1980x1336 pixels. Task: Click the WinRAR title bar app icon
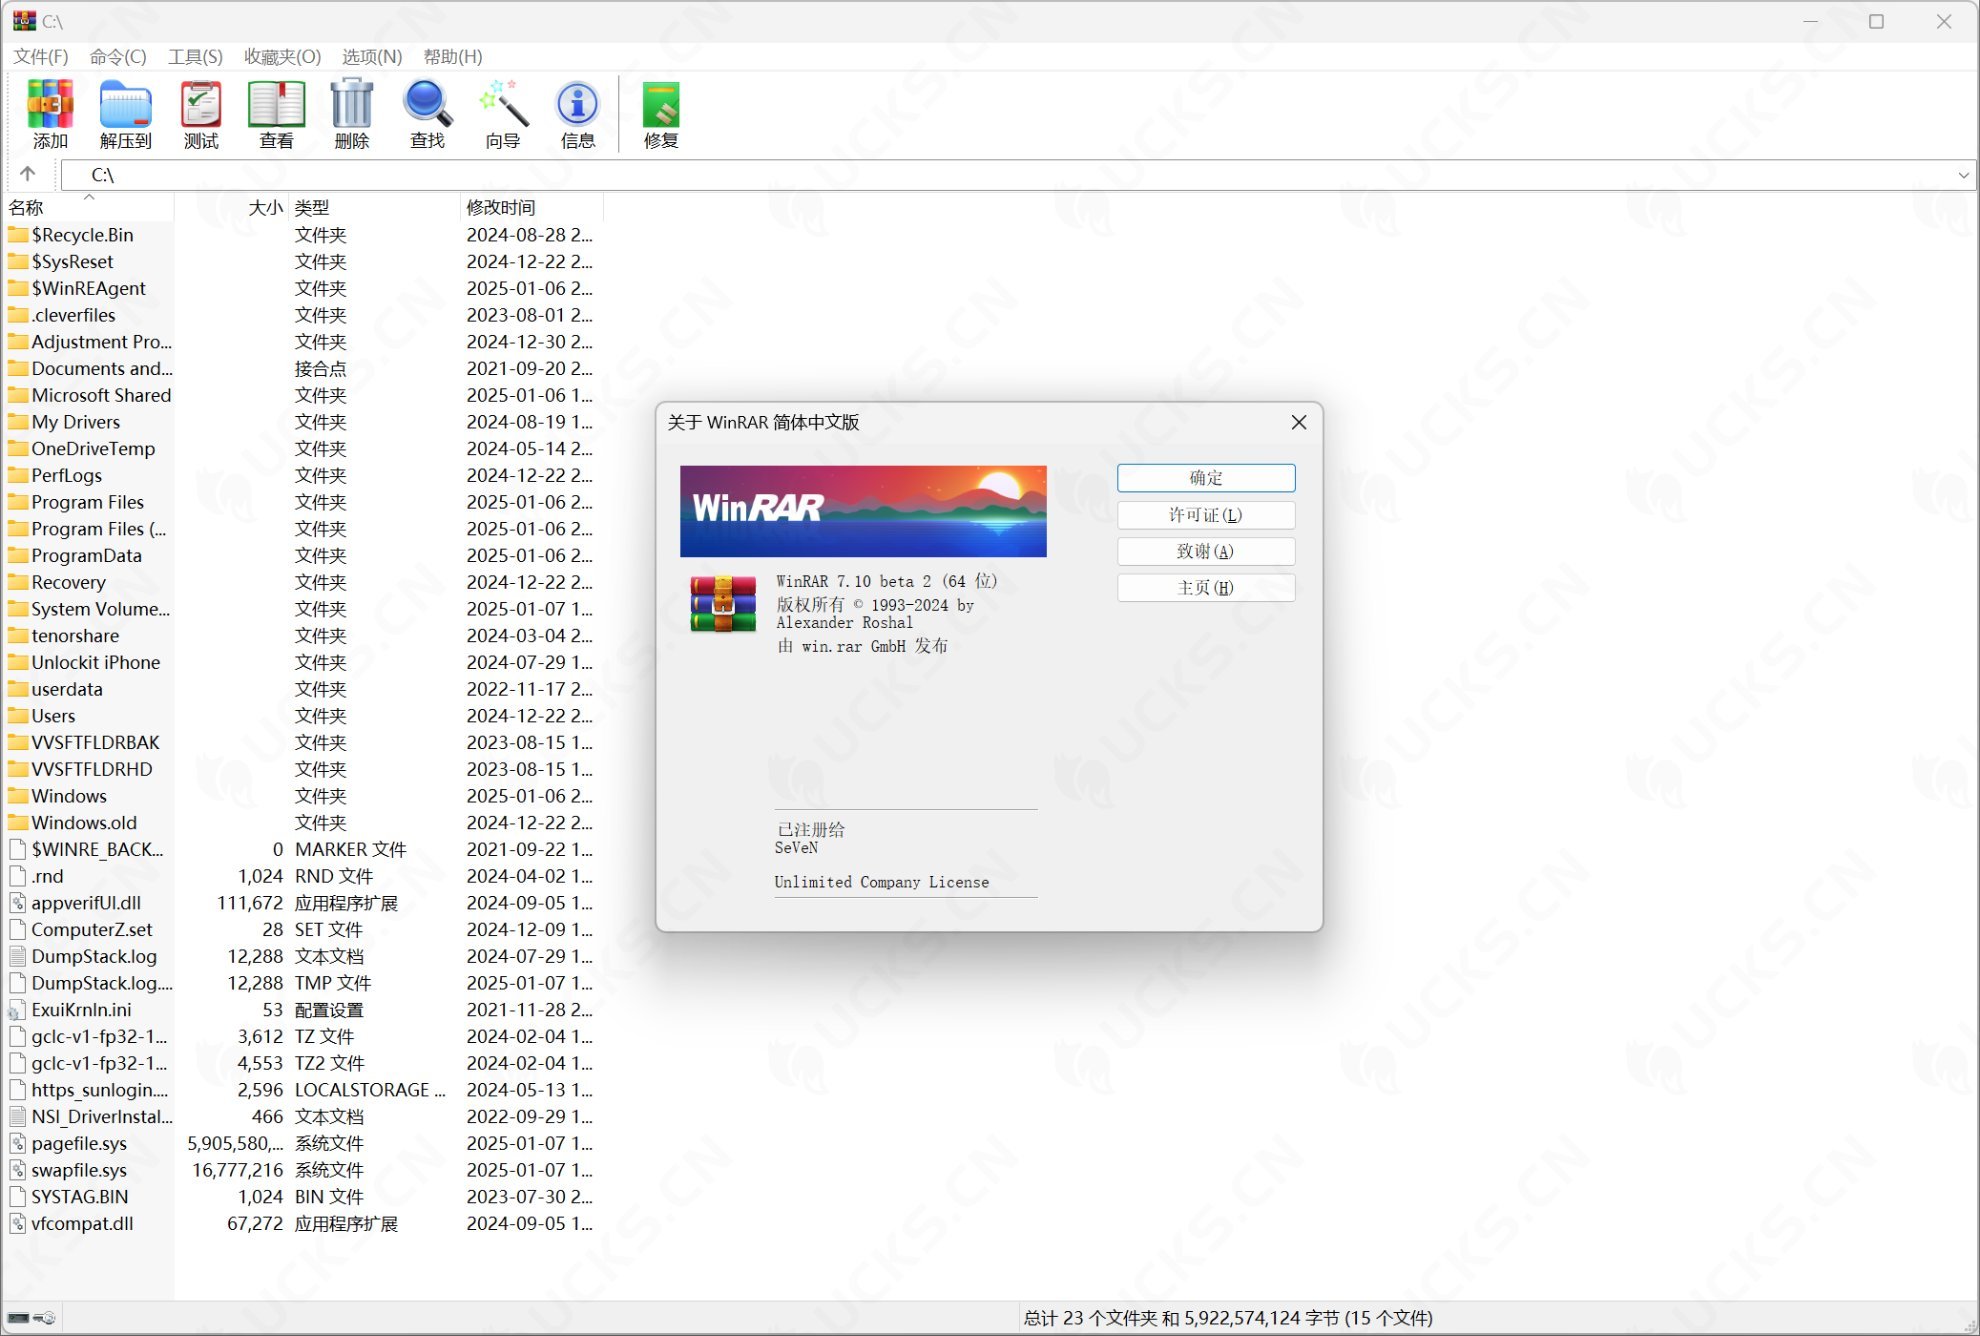click(x=24, y=21)
